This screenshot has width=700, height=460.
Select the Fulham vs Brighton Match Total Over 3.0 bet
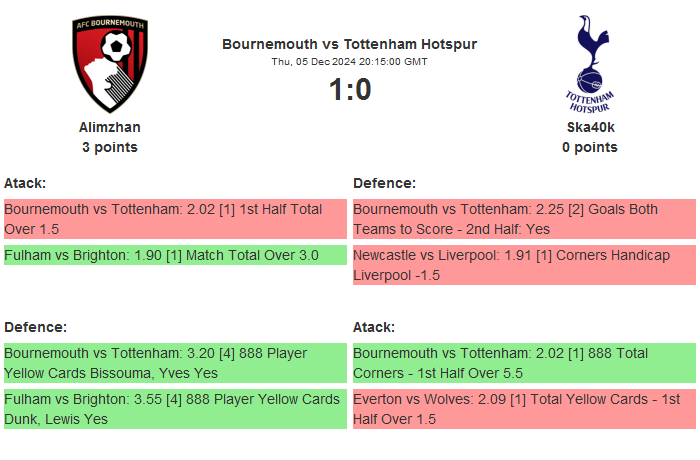tap(174, 255)
